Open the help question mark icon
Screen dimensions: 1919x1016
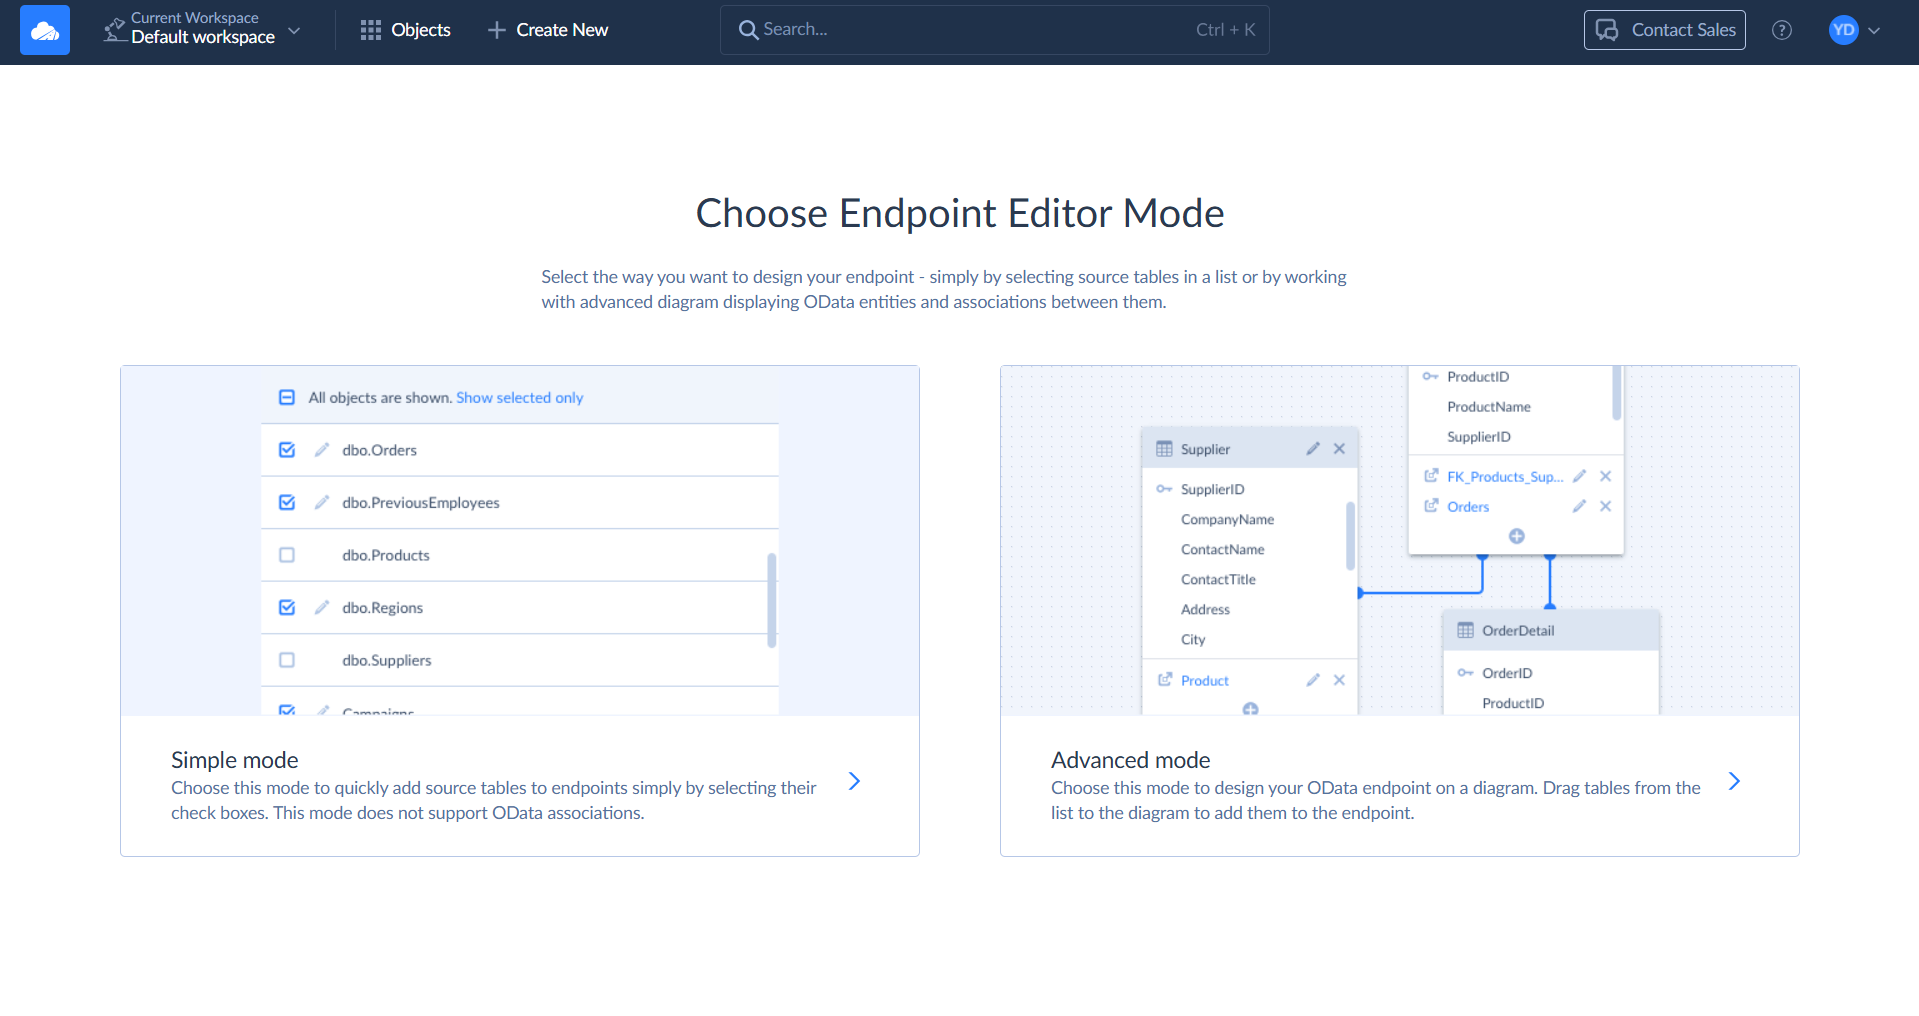1781,30
